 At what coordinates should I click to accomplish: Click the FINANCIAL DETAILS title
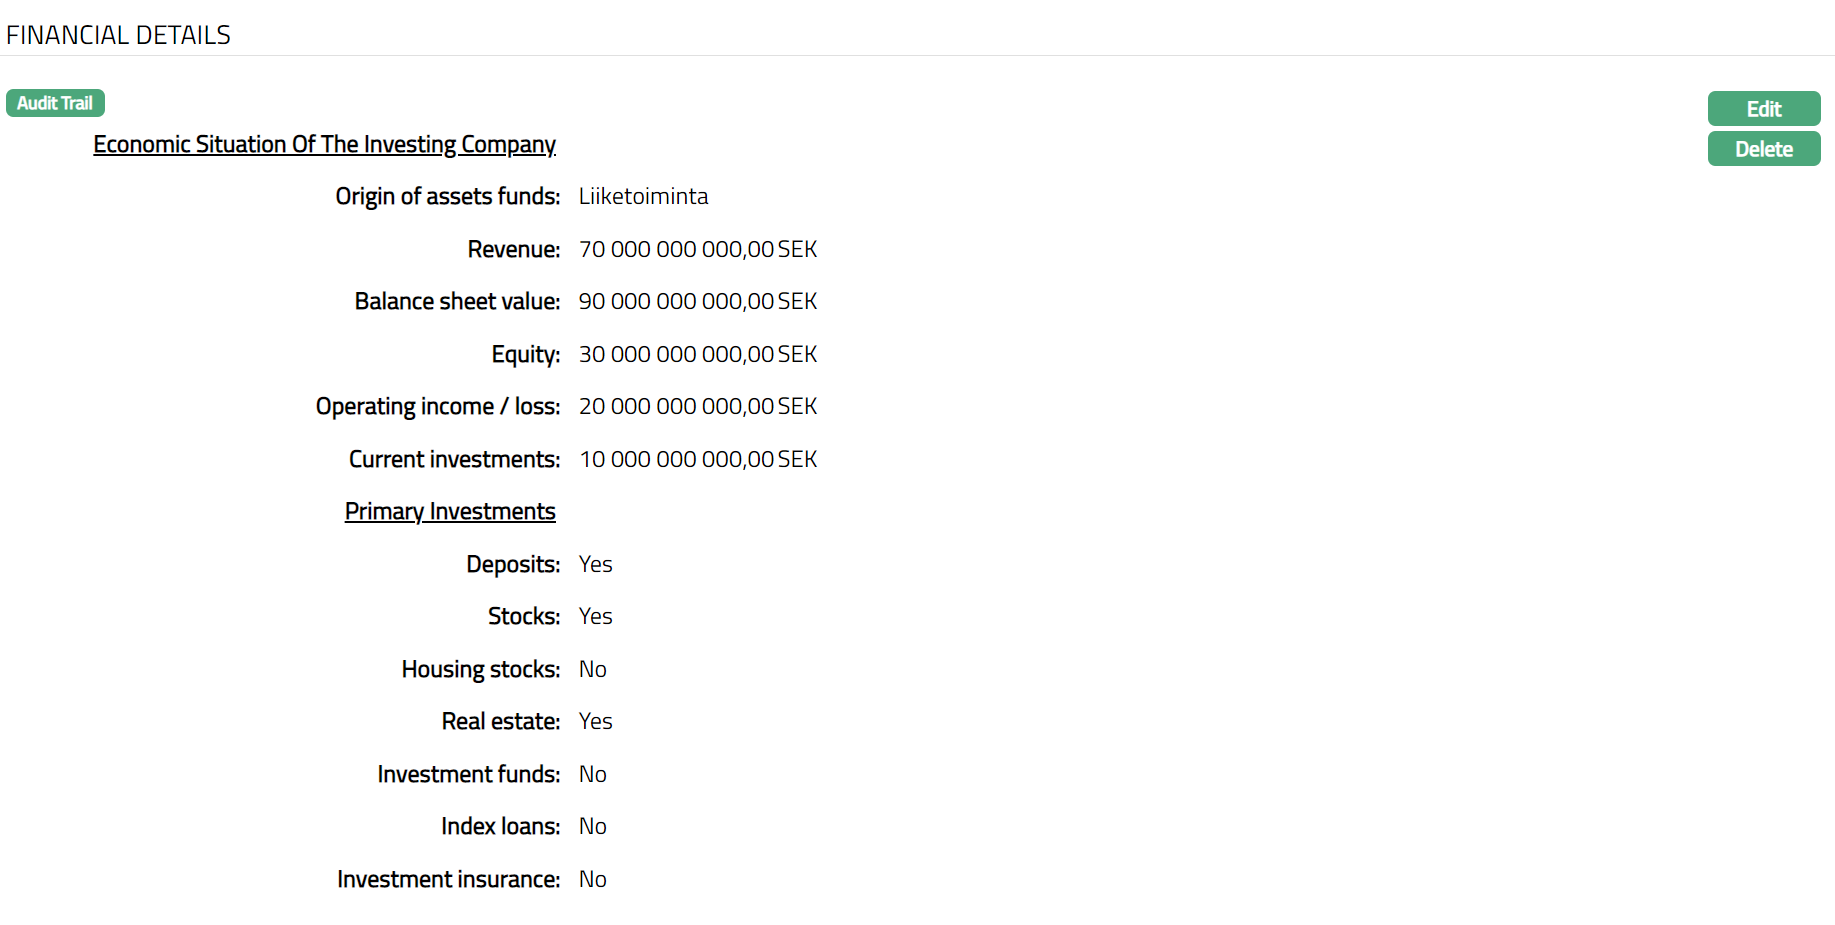[118, 35]
